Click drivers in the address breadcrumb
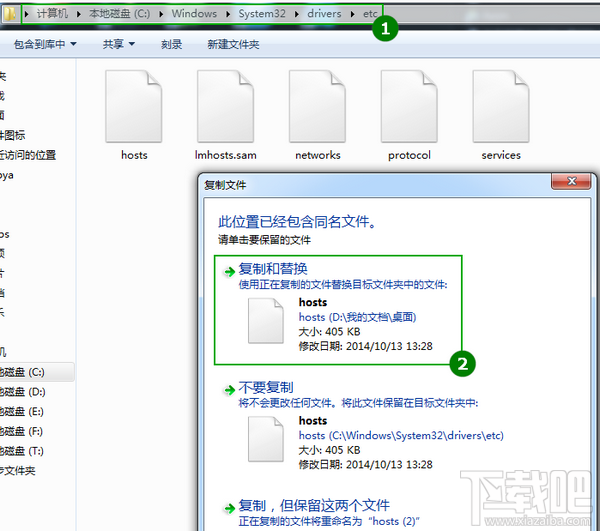The width and height of the screenshot is (600, 531). click(x=324, y=14)
